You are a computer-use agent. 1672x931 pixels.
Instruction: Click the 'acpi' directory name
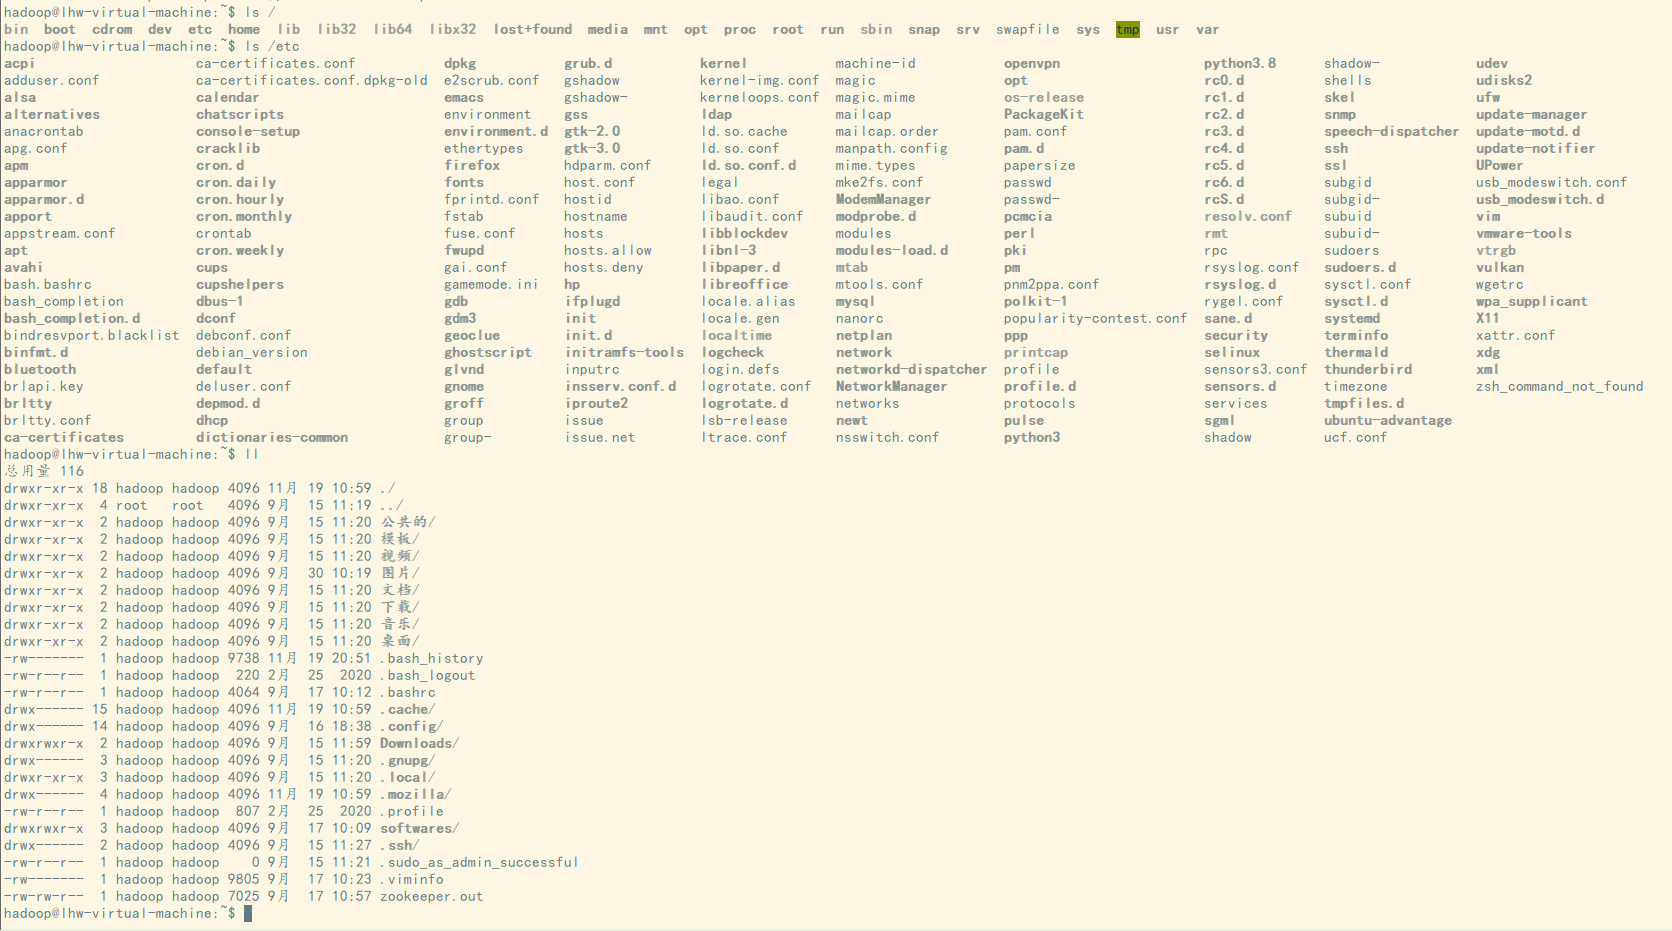click(19, 64)
